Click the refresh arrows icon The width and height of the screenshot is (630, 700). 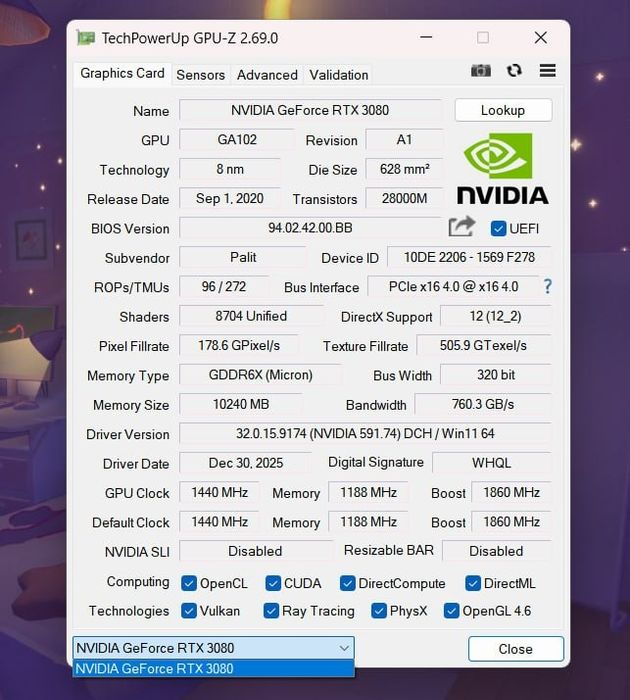[x=514, y=71]
